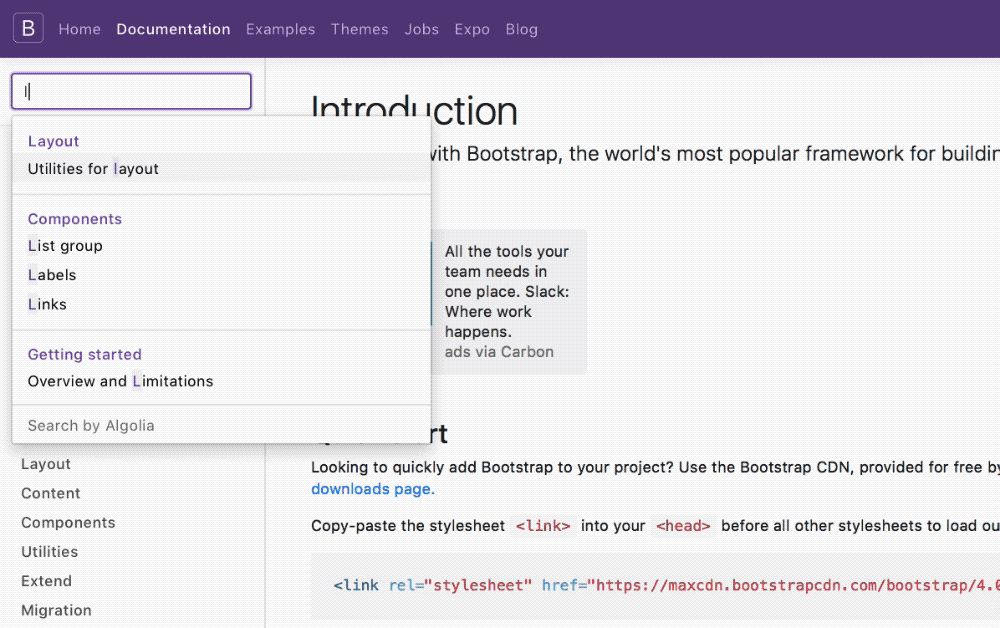This screenshot has width=1000, height=628.
Task: Click 'ads via Carbon' link
Action: [499, 352]
